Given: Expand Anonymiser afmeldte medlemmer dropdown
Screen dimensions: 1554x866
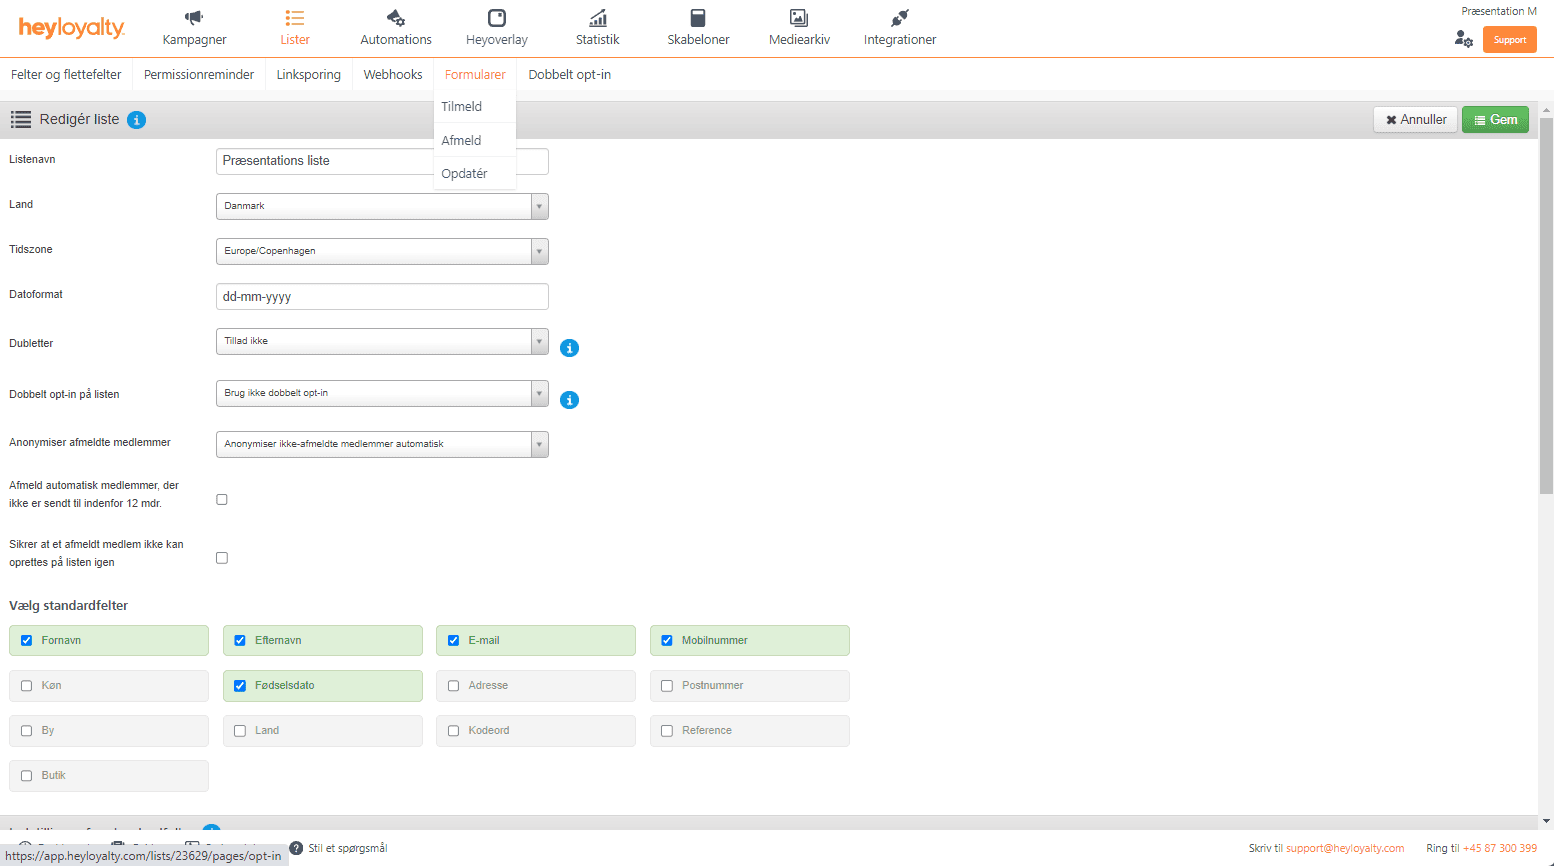Looking at the screenshot, I should (382, 444).
